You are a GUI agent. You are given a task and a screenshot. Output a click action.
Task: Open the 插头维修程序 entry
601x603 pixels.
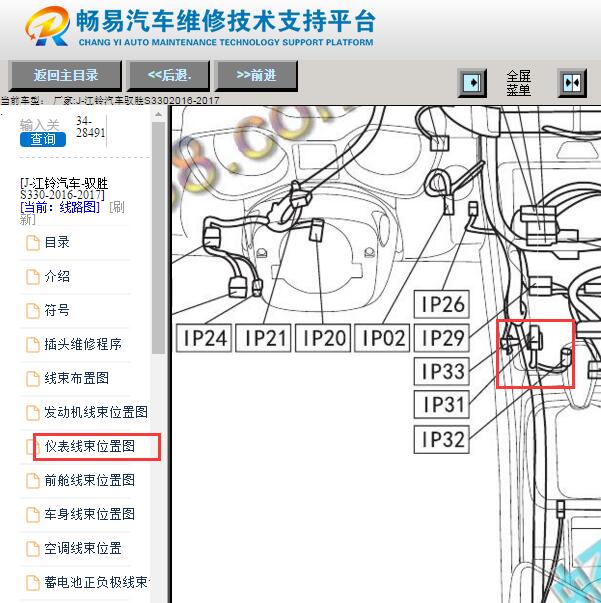[83, 344]
